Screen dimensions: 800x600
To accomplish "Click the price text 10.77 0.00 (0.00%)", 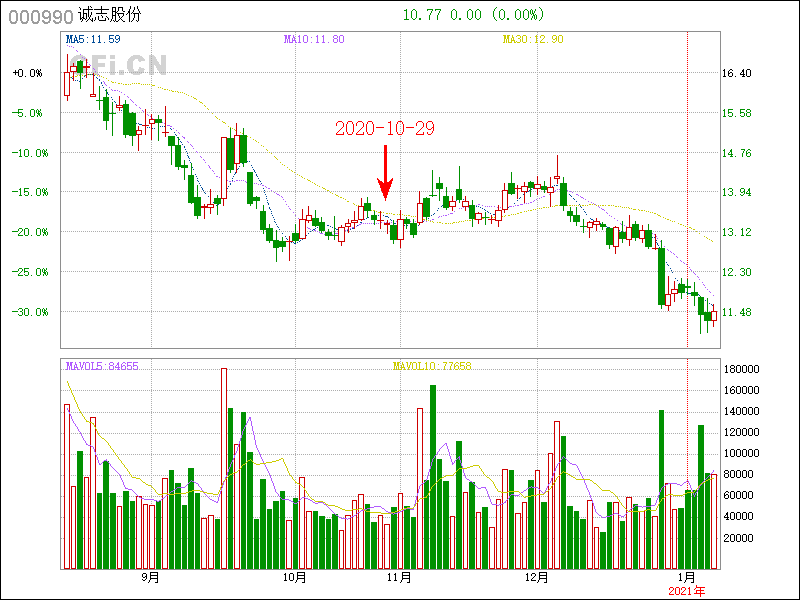I will tap(473, 15).
